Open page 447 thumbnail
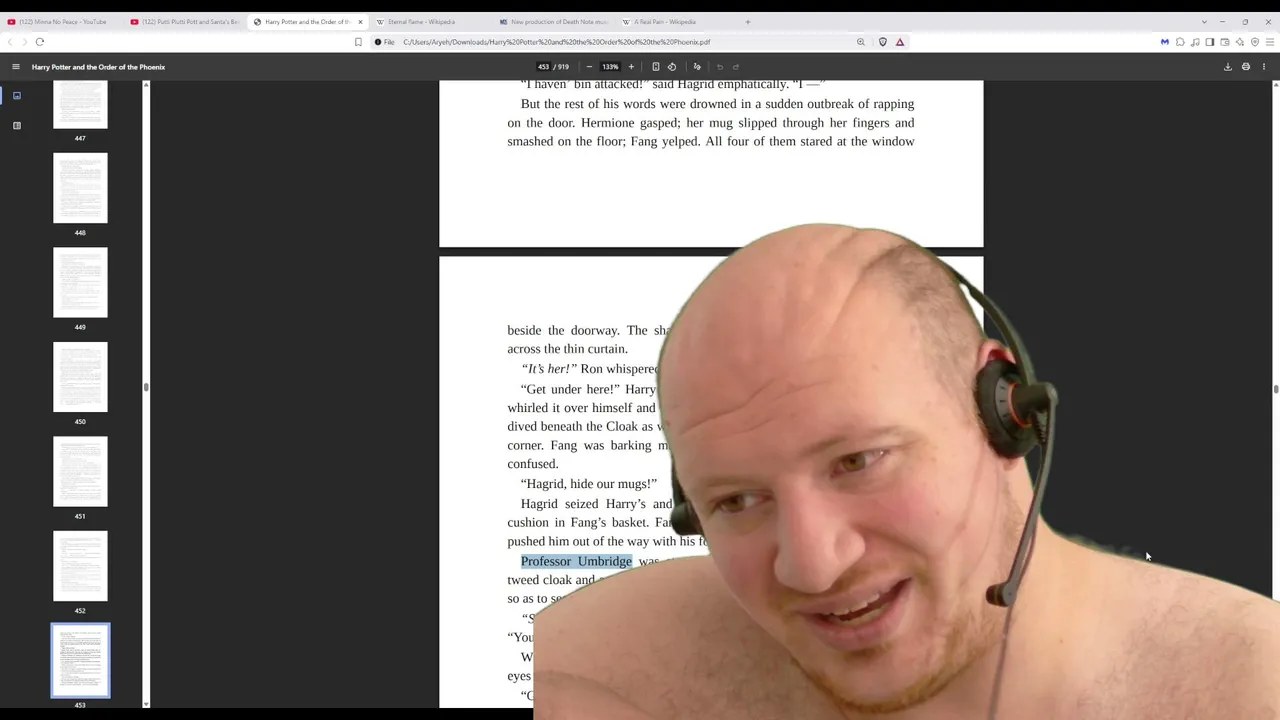Screen dimensions: 1280x720 [80, 104]
